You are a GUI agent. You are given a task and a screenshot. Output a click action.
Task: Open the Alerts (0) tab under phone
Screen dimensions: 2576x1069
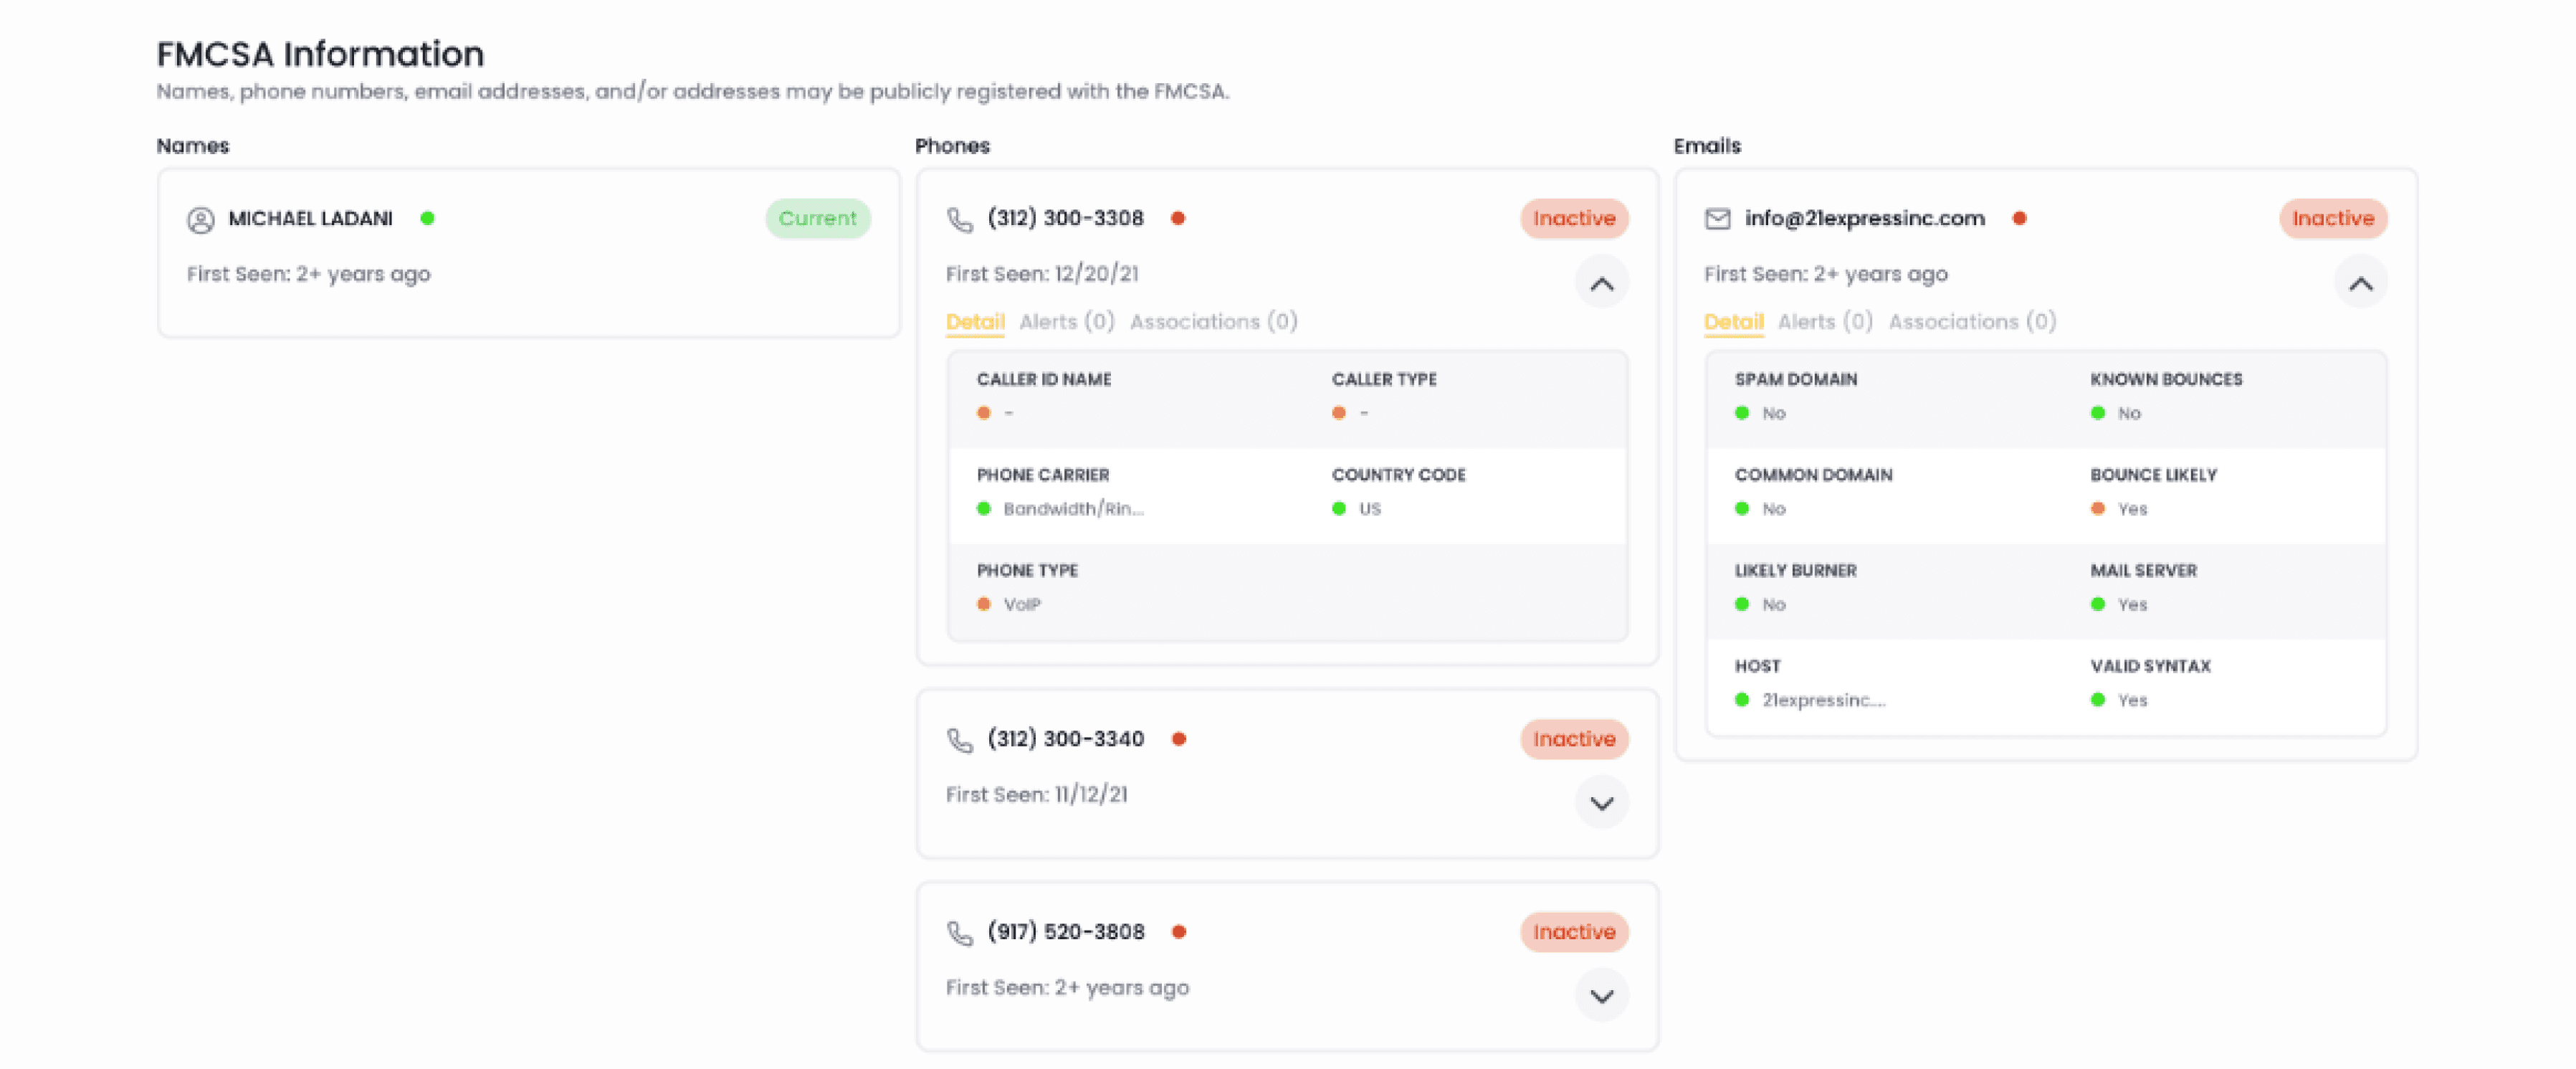point(1066,322)
